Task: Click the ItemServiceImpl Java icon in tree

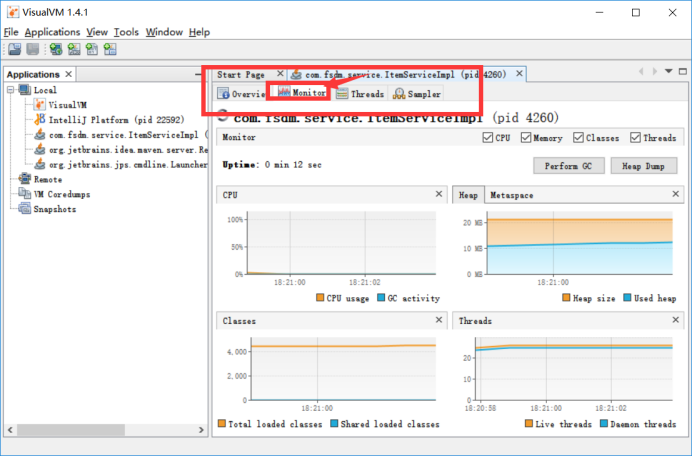Action: (40, 134)
